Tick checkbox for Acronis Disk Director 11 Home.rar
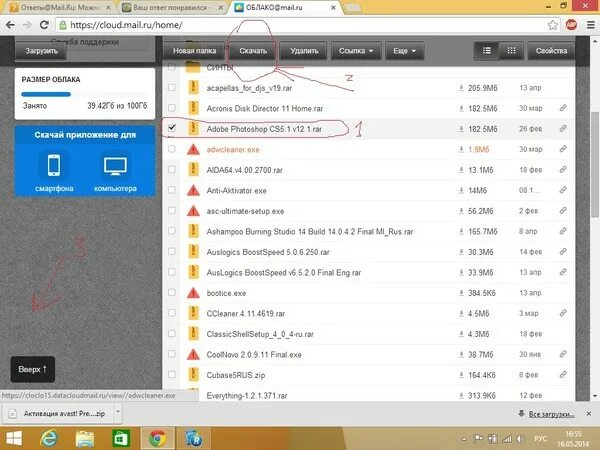Image resolution: width=600 pixels, height=450 pixels. tap(172, 108)
